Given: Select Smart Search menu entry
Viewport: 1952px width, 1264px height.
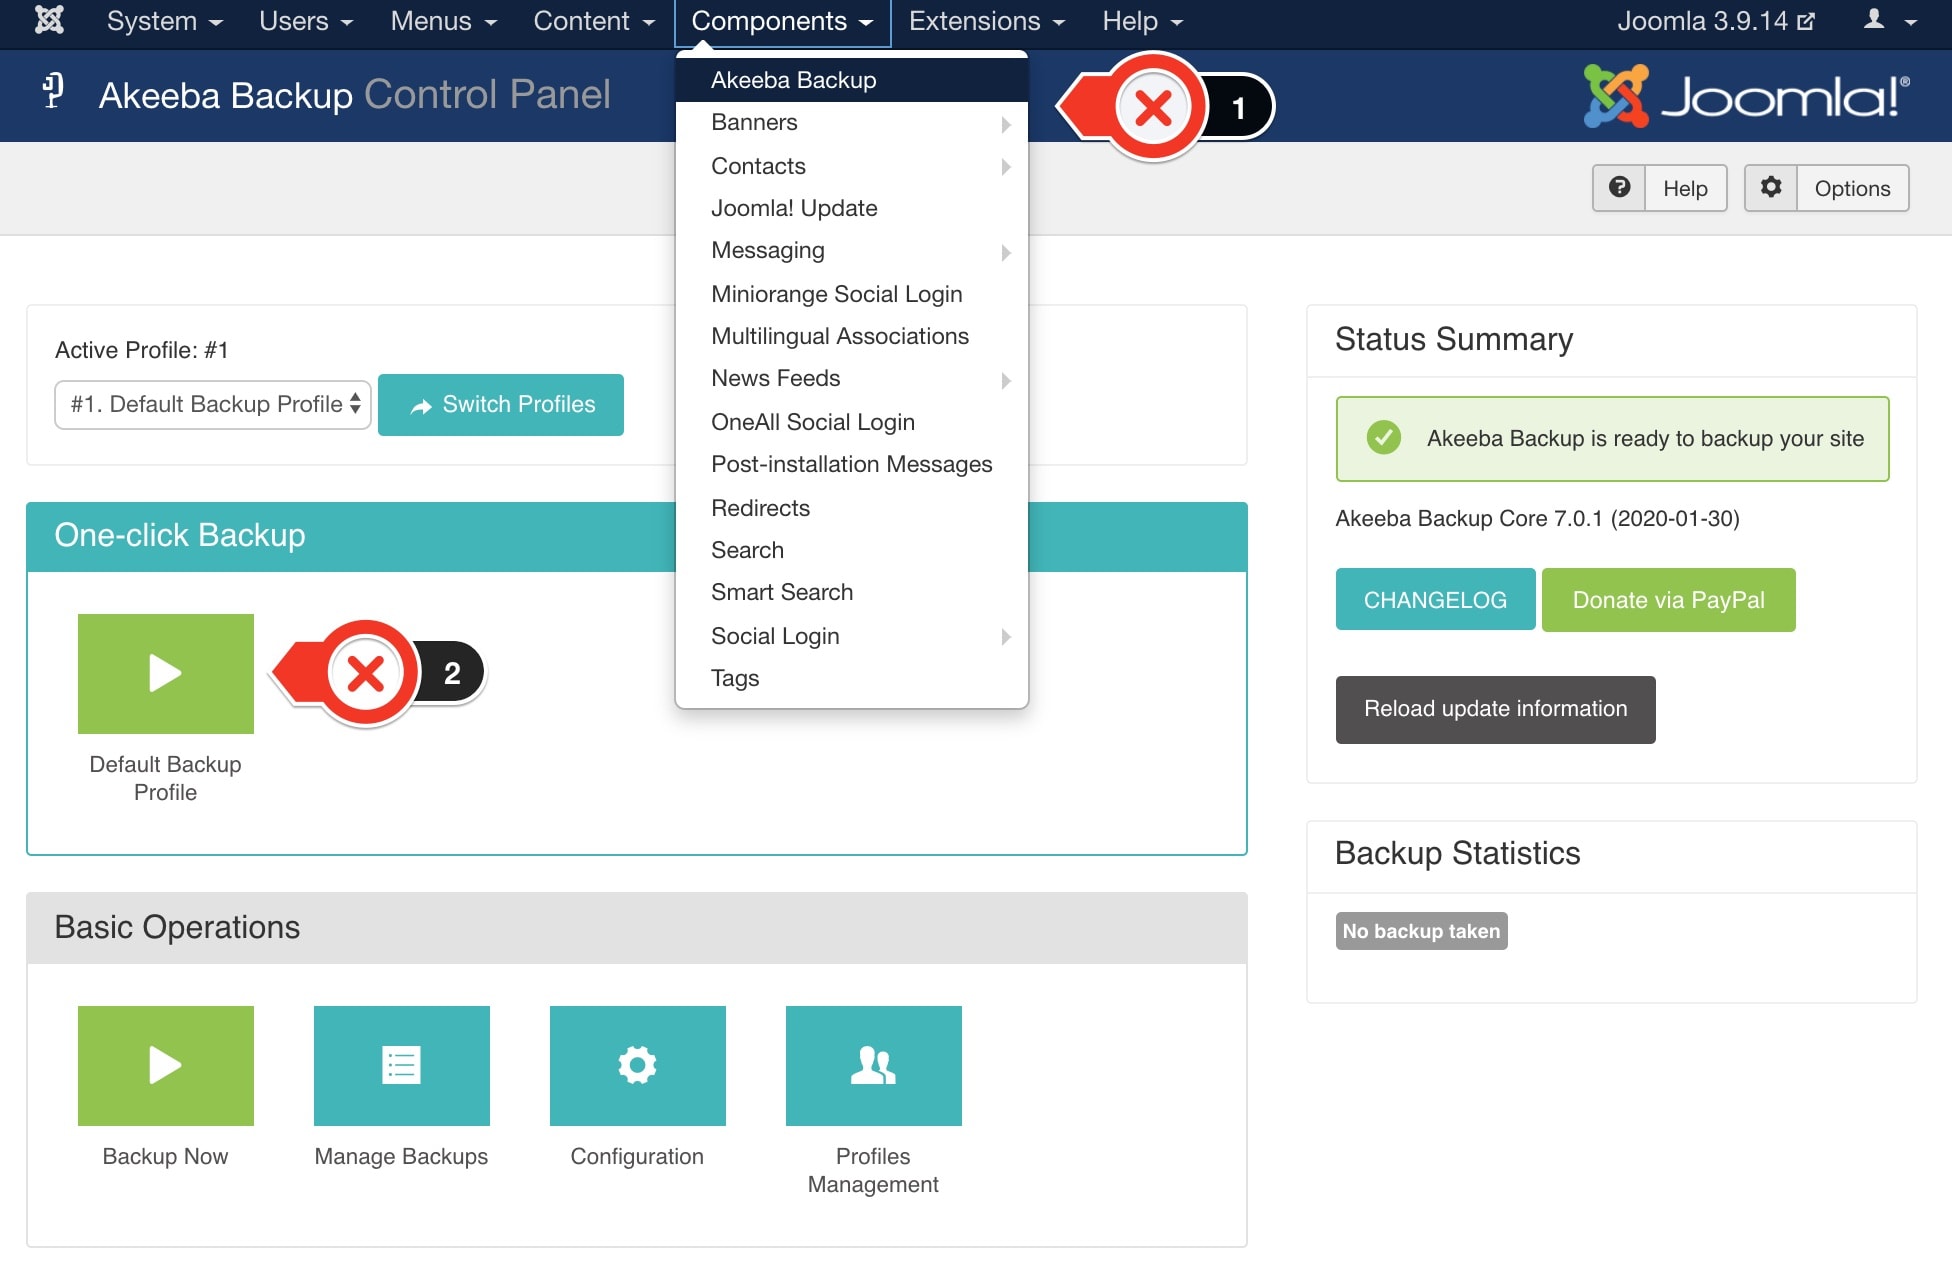Looking at the screenshot, I should (x=852, y=592).
